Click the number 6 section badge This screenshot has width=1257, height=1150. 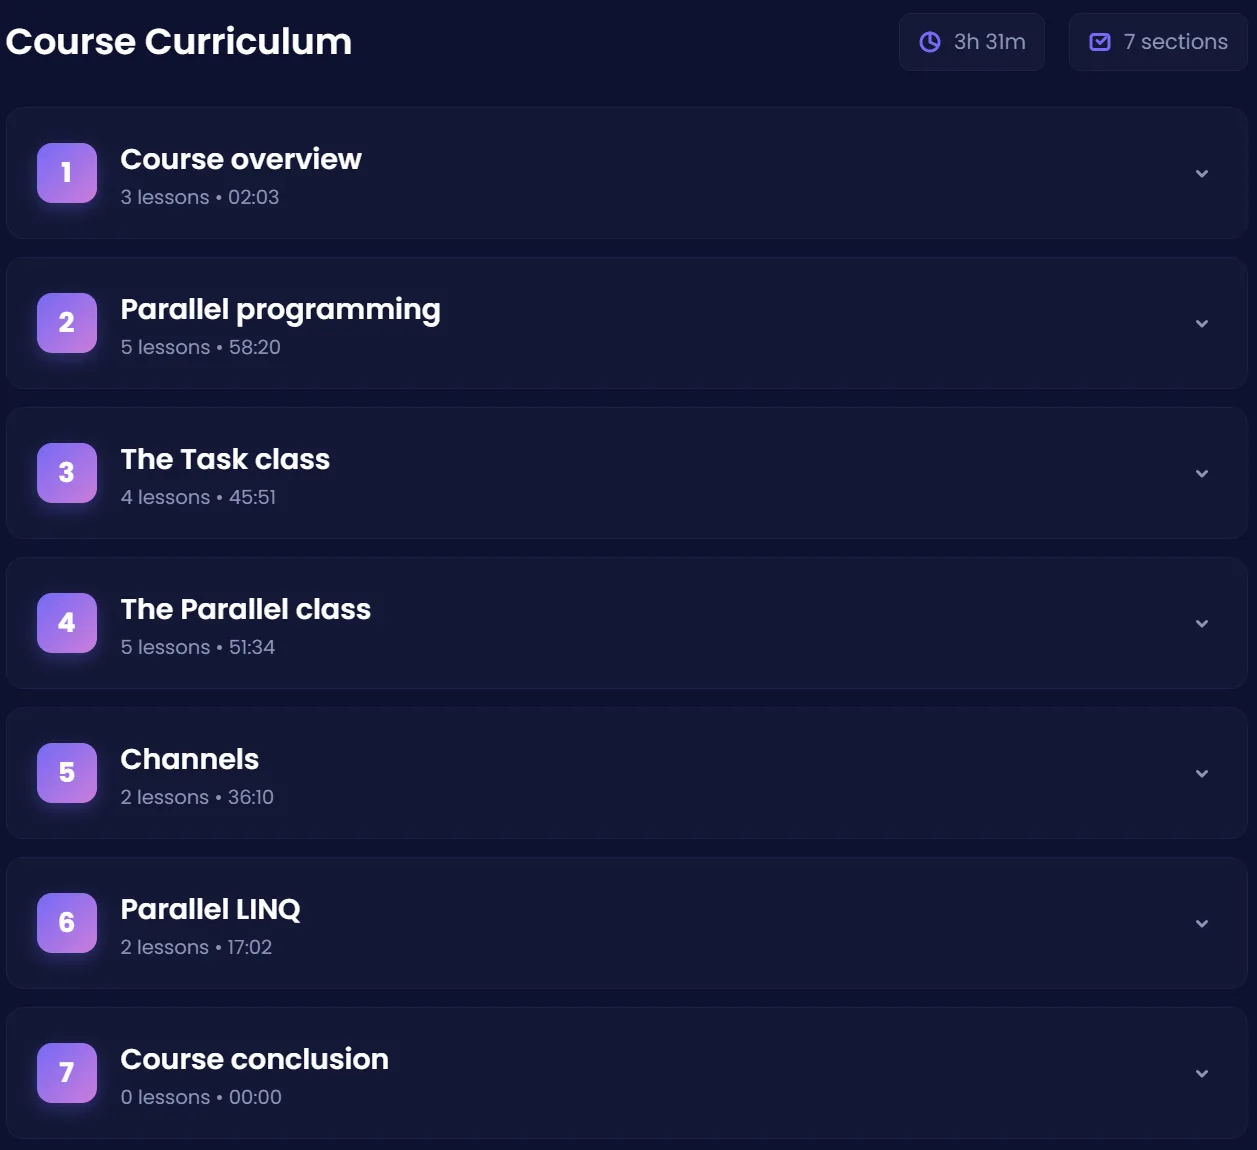tap(67, 923)
